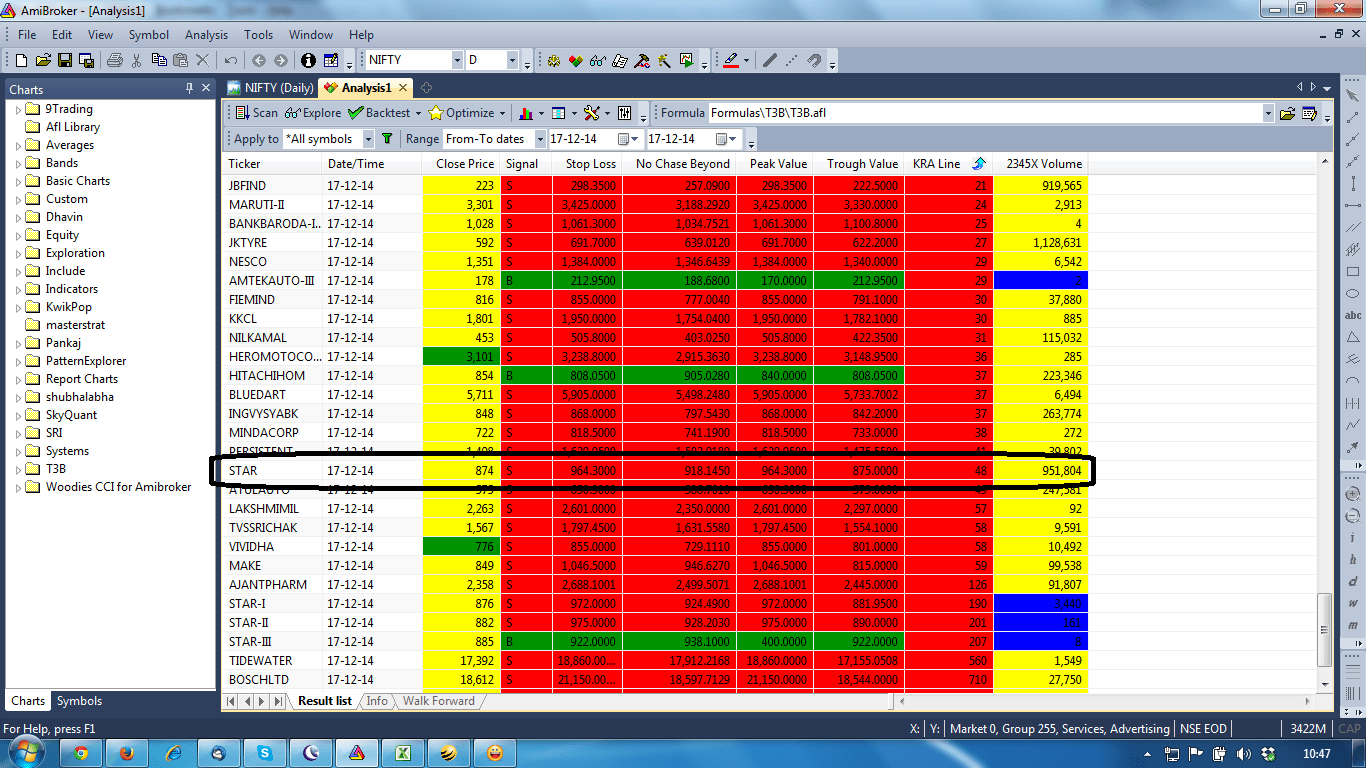
Task: Open the File menu
Action: pyautogui.click(x=27, y=34)
